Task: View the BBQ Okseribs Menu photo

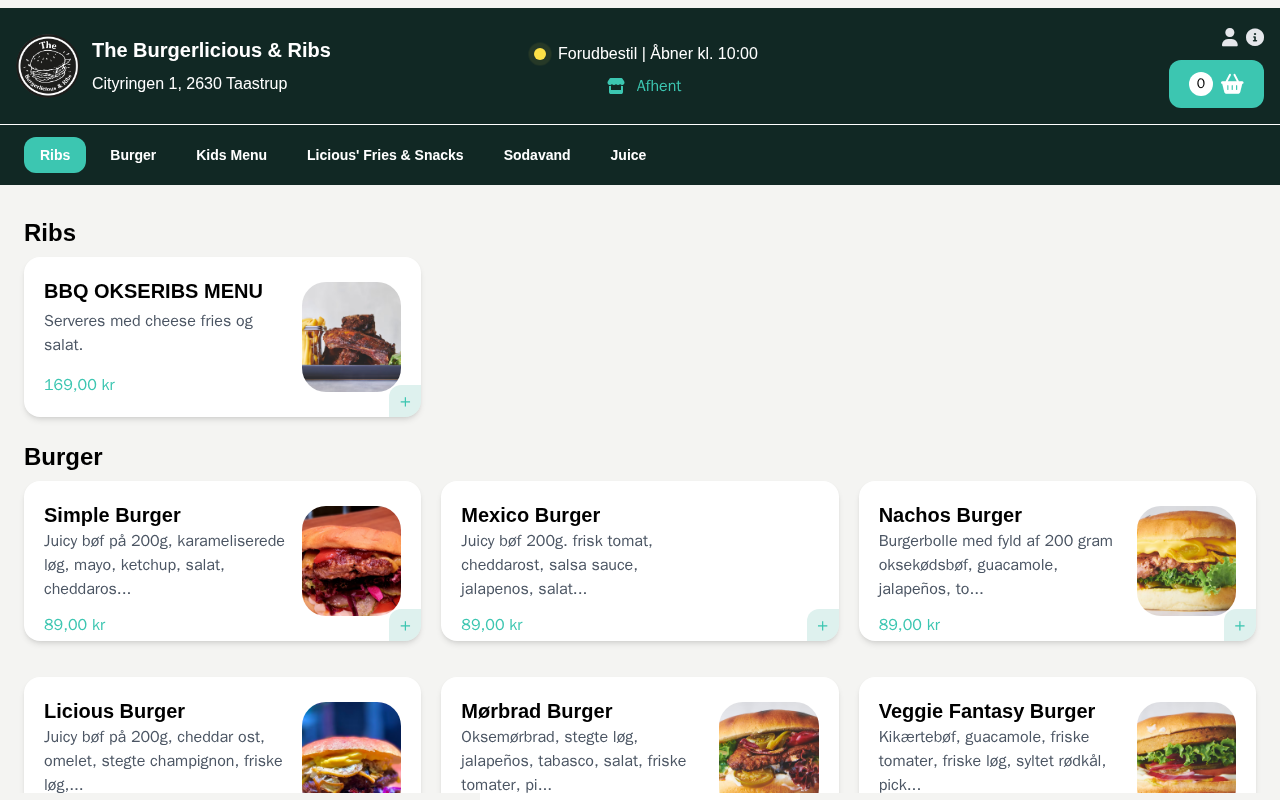Action: click(351, 337)
